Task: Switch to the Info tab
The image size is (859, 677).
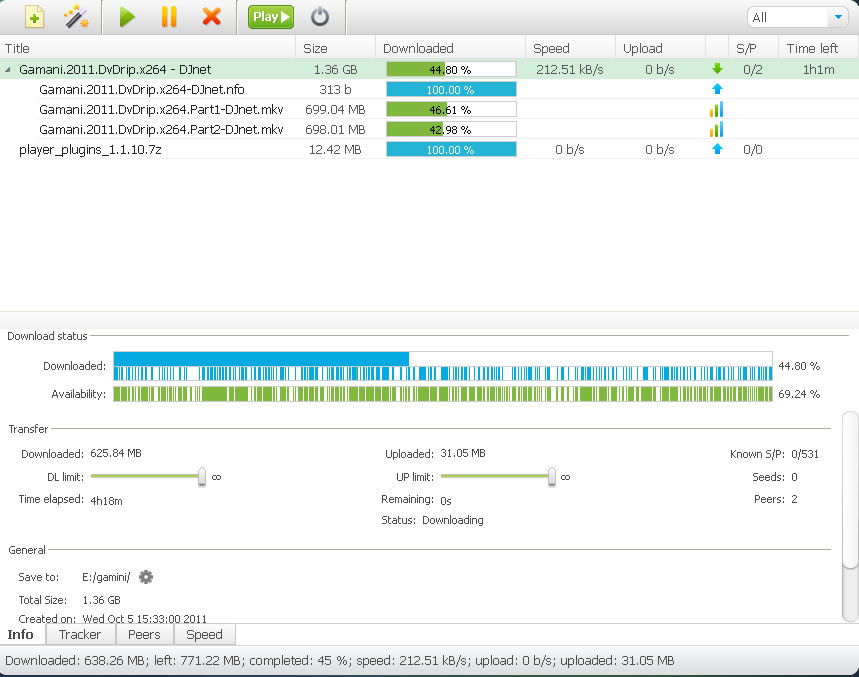Action: point(21,634)
